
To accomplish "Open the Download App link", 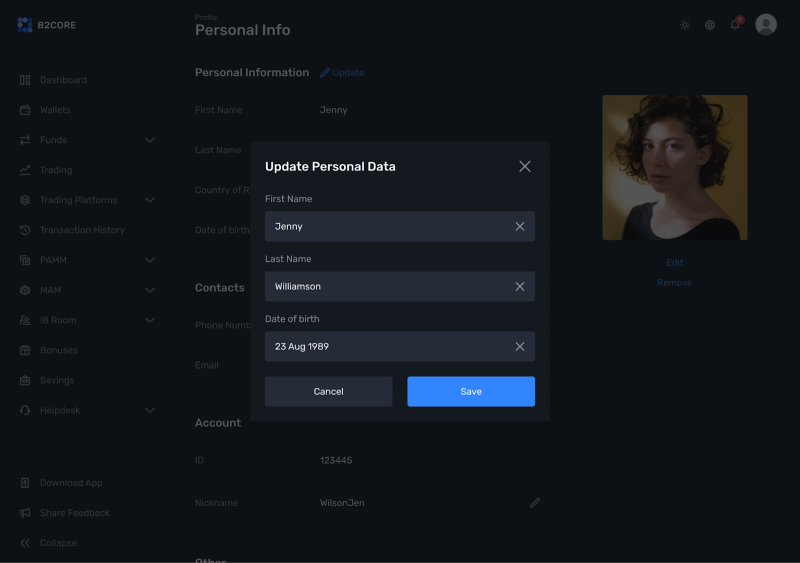I will 71,483.
